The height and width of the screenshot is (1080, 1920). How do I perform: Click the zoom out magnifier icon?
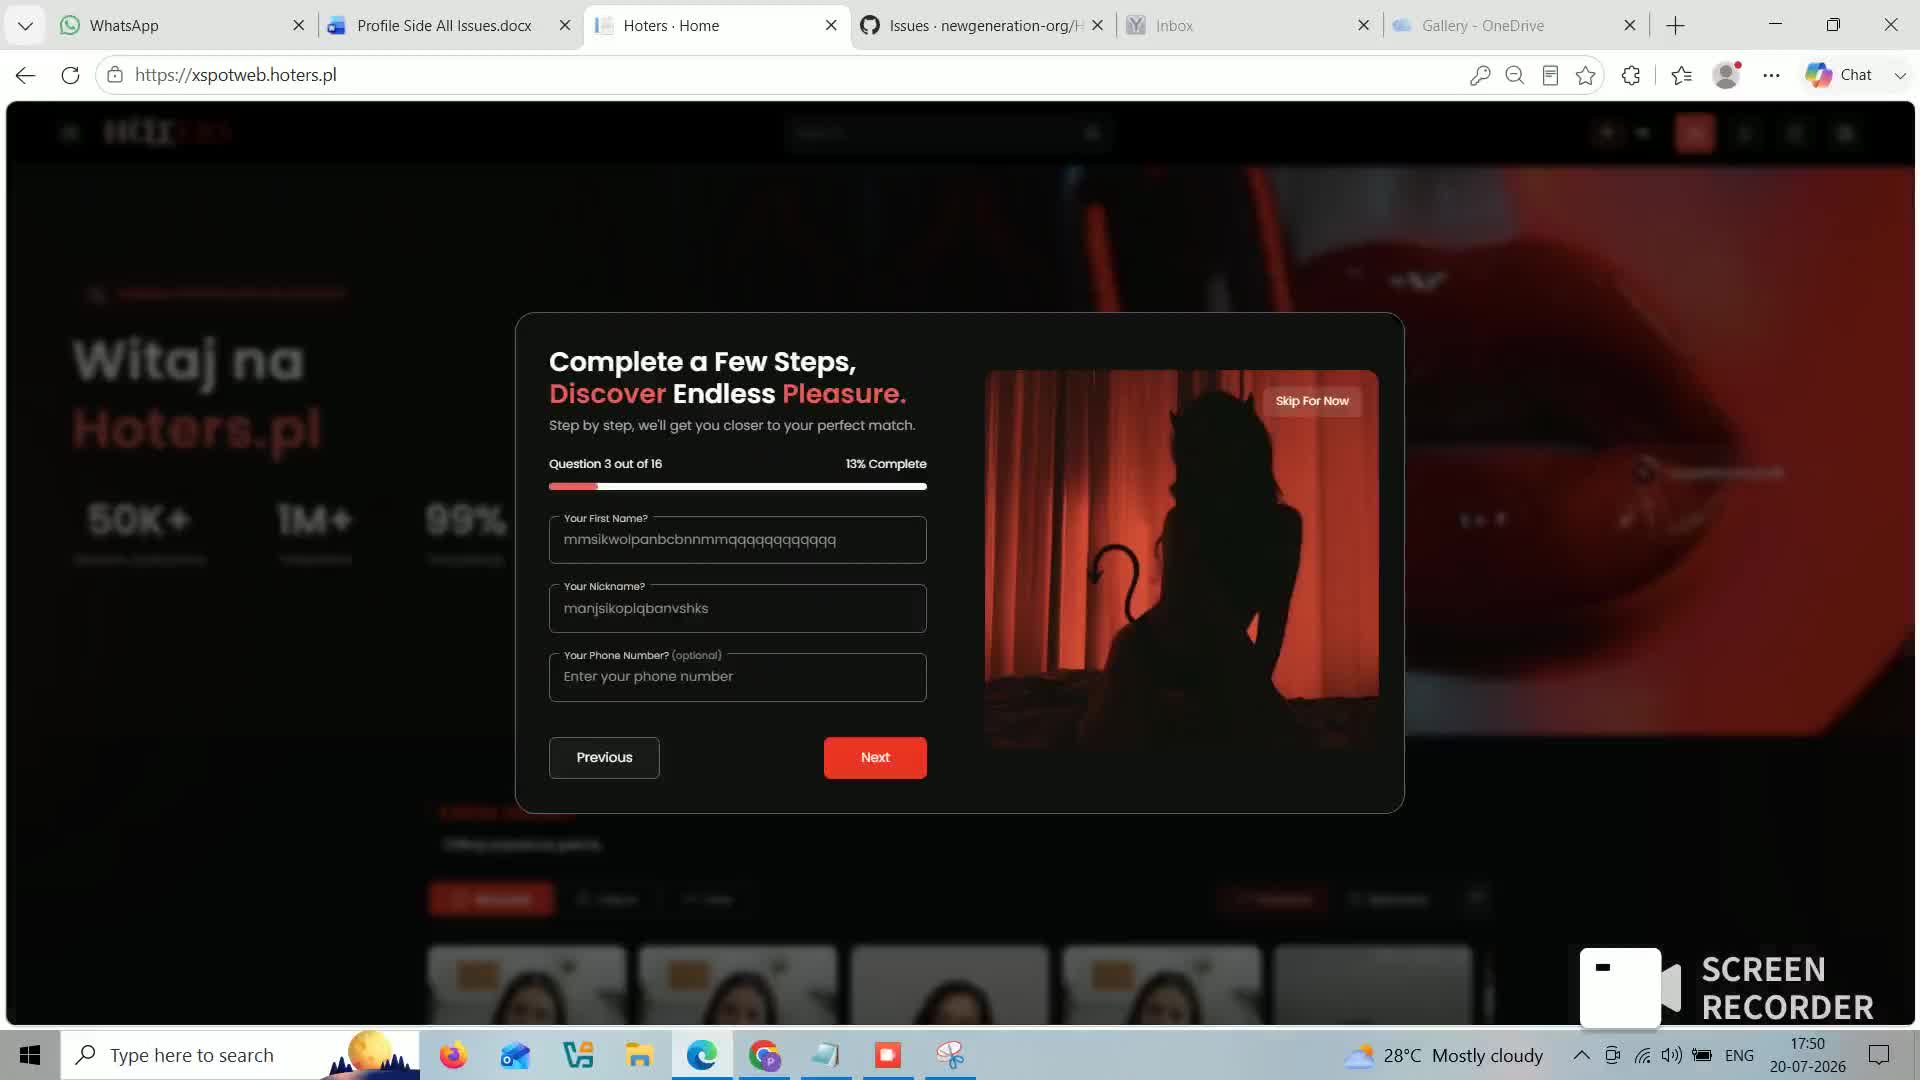1515,75
